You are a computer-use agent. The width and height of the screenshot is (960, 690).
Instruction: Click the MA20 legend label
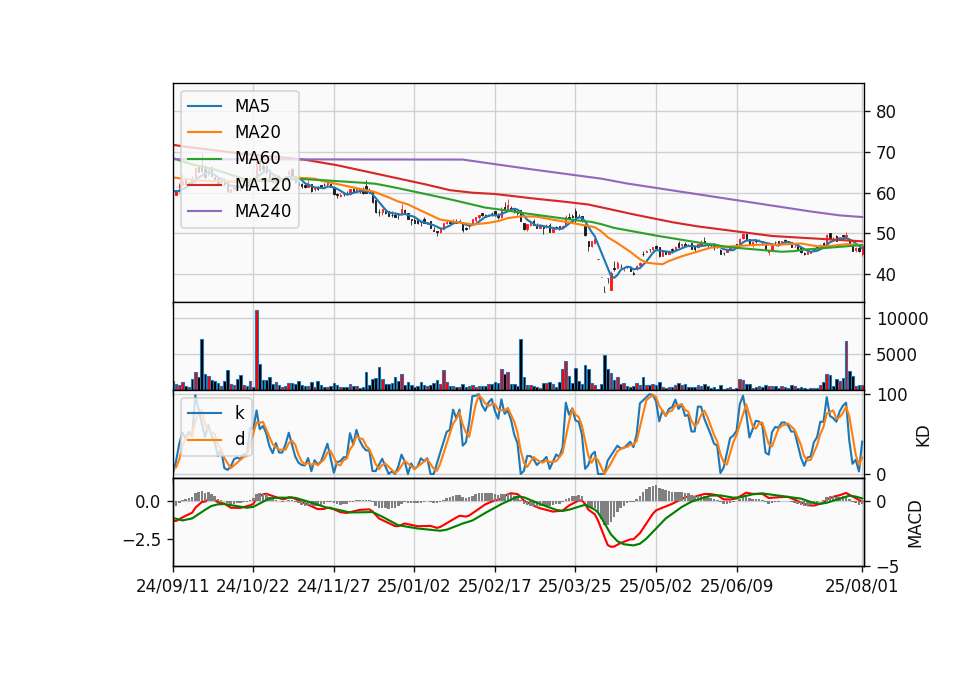[x=257, y=132]
